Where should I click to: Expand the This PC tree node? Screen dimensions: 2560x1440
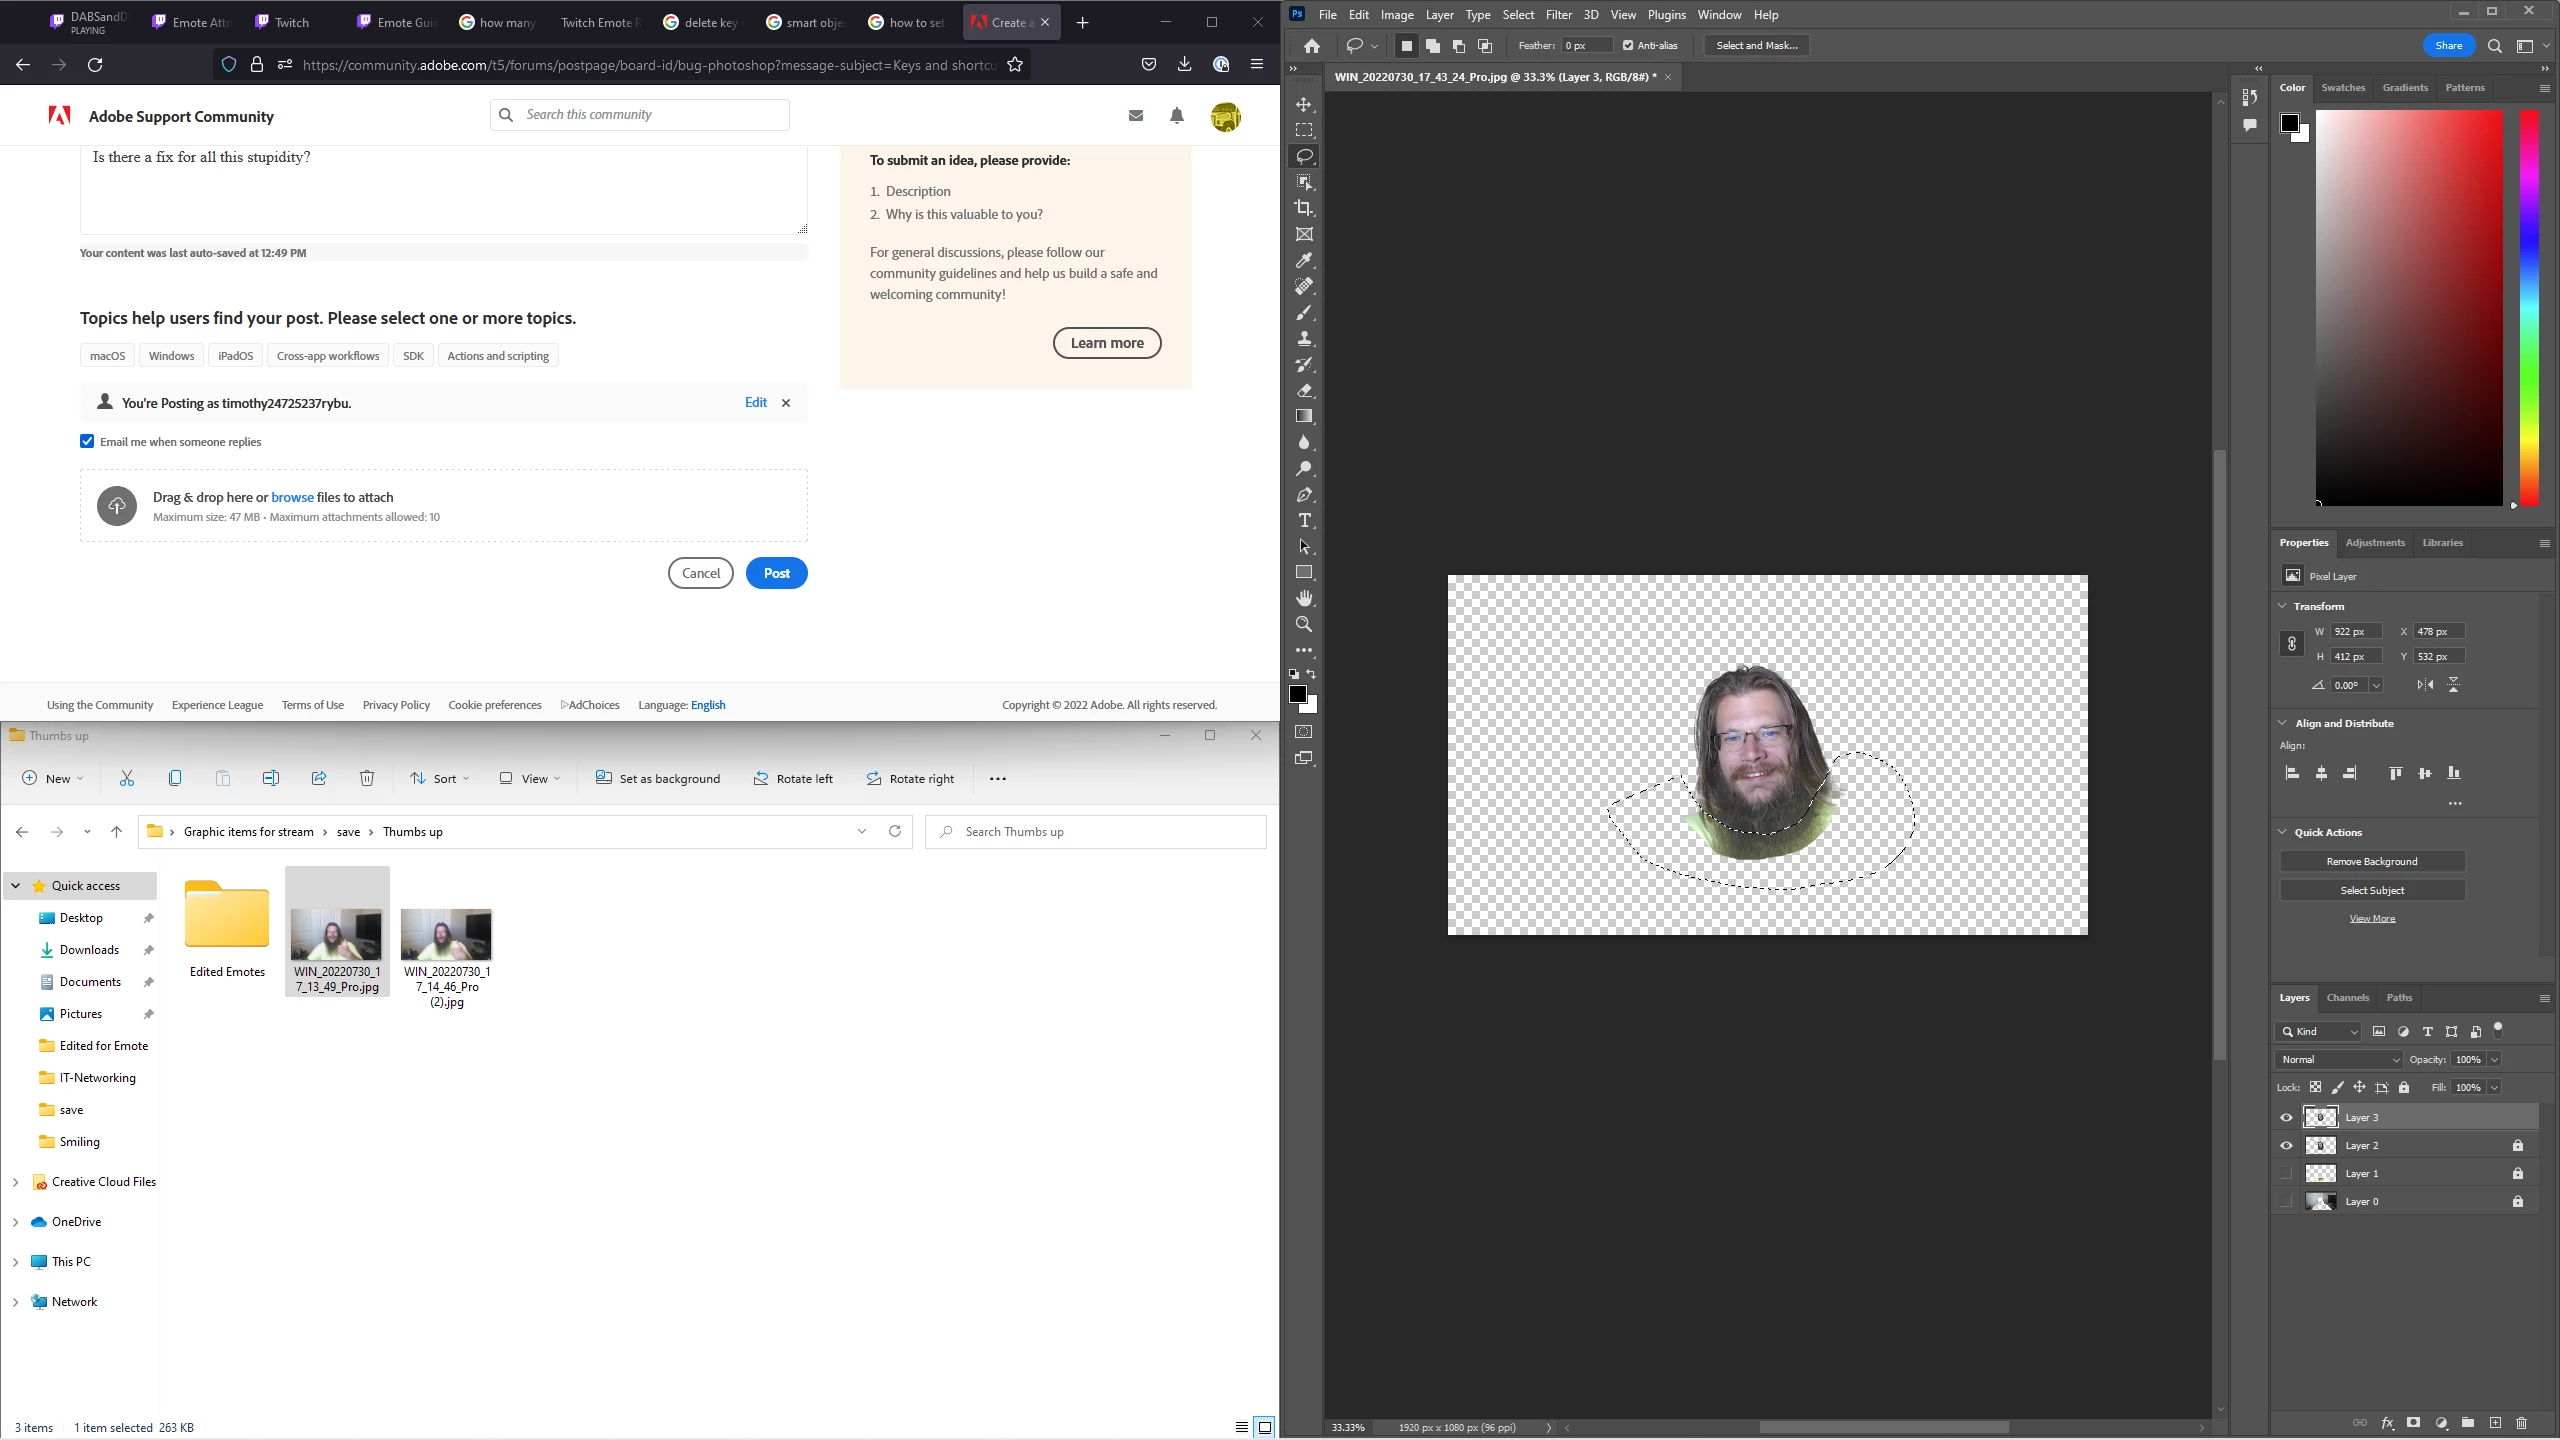pyautogui.click(x=15, y=1262)
